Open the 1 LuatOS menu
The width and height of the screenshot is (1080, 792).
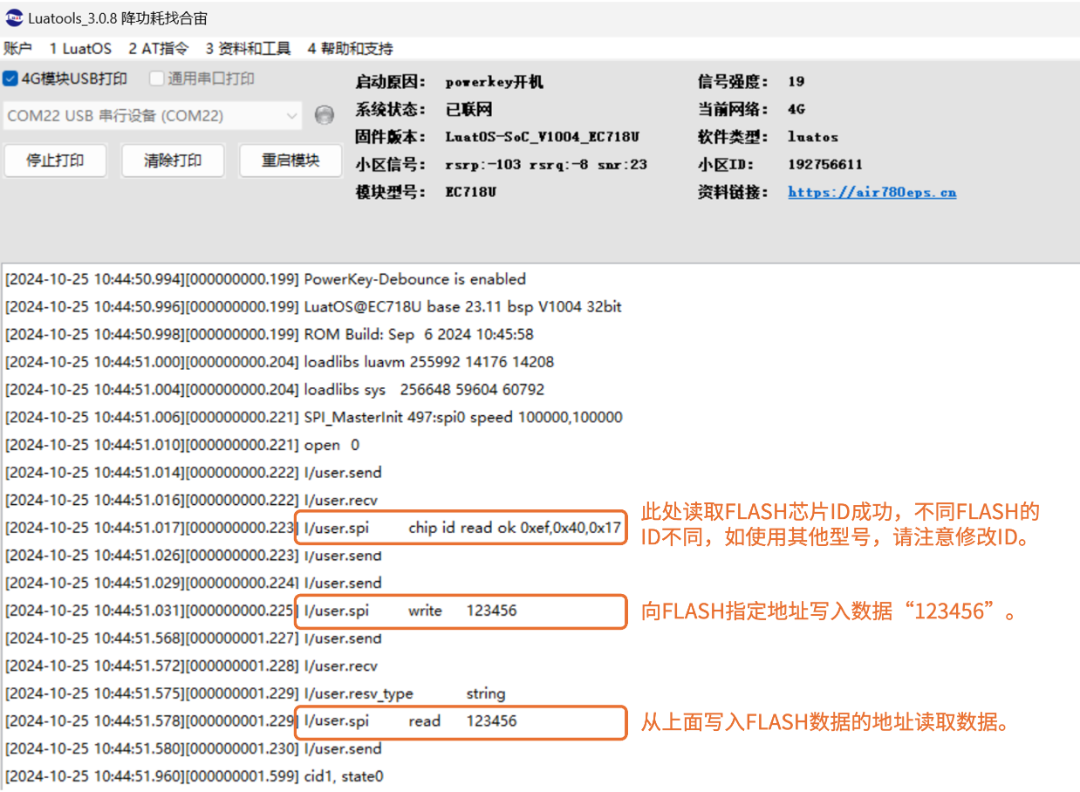point(79,48)
